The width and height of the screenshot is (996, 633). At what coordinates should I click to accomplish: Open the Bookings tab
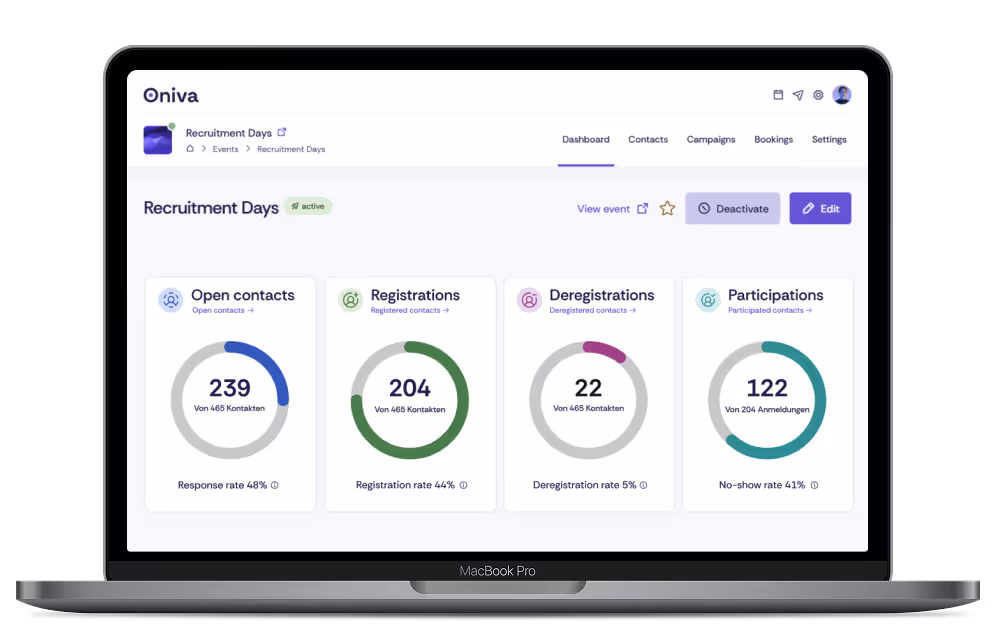(773, 140)
